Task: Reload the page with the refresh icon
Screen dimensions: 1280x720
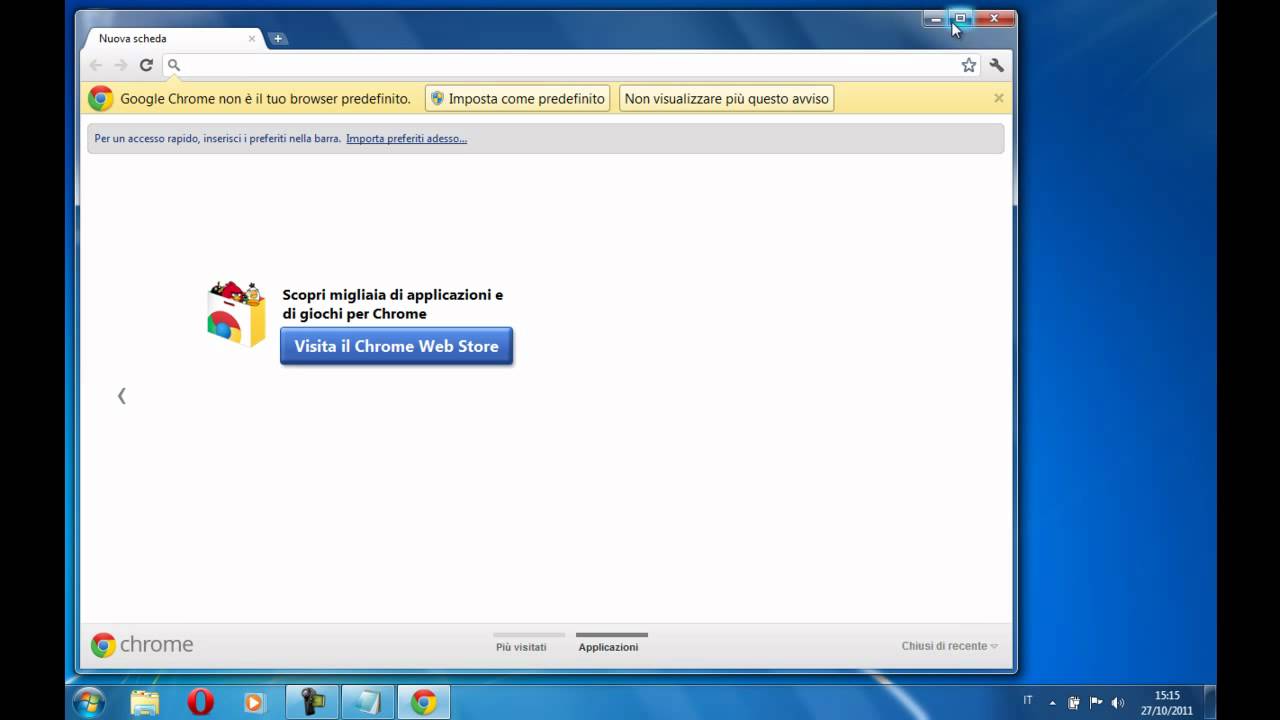Action: point(146,65)
